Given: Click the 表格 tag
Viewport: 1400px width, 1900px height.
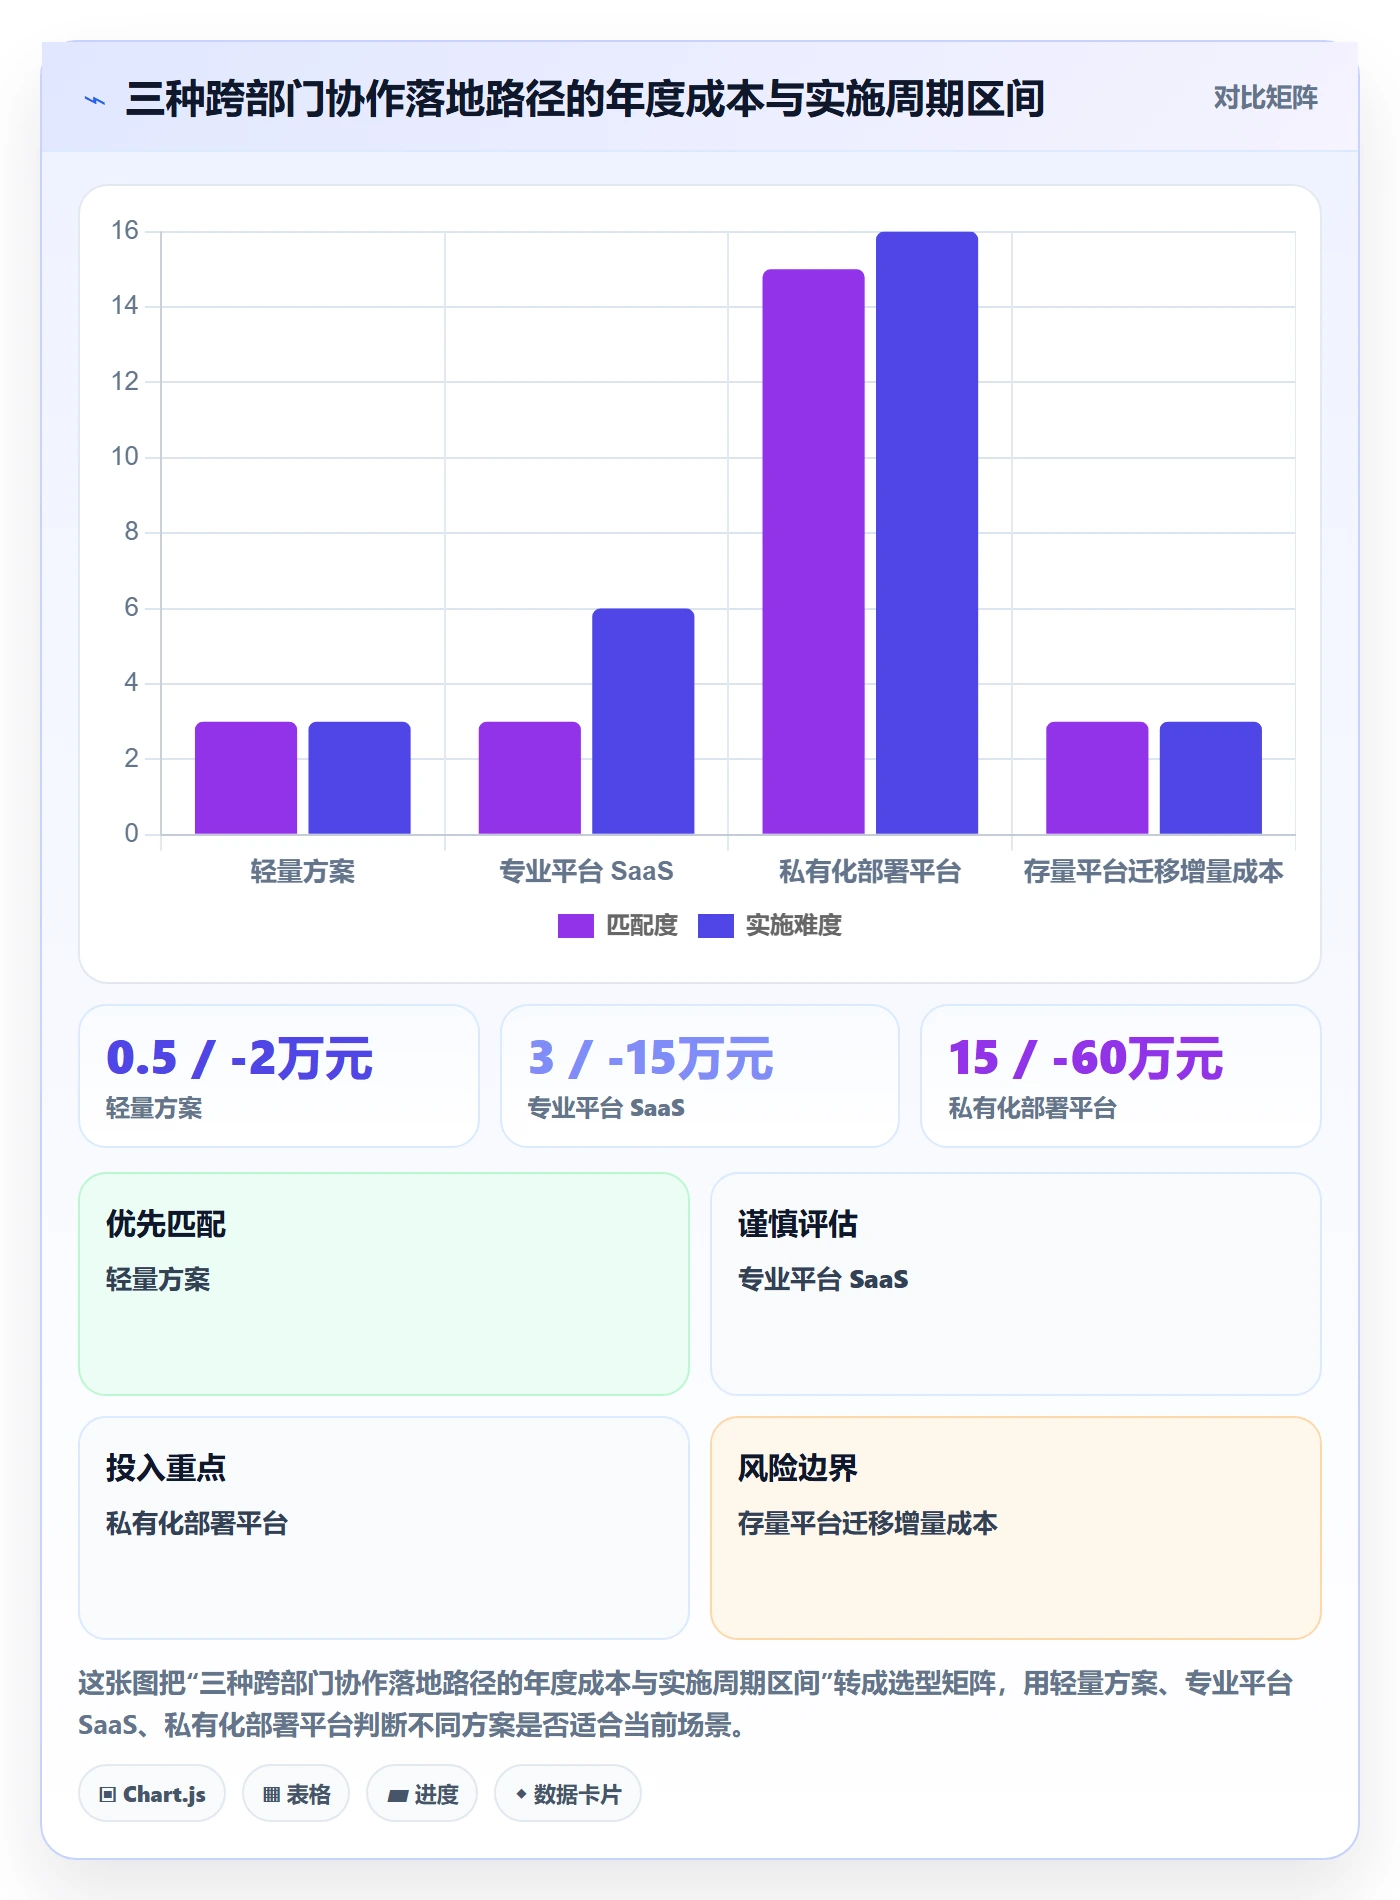Looking at the screenshot, I should [296, 1794].
